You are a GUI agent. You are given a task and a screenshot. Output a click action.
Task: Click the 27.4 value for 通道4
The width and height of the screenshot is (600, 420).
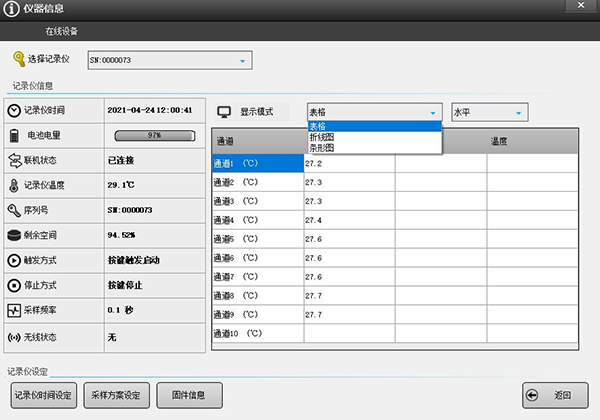point(313,220)
